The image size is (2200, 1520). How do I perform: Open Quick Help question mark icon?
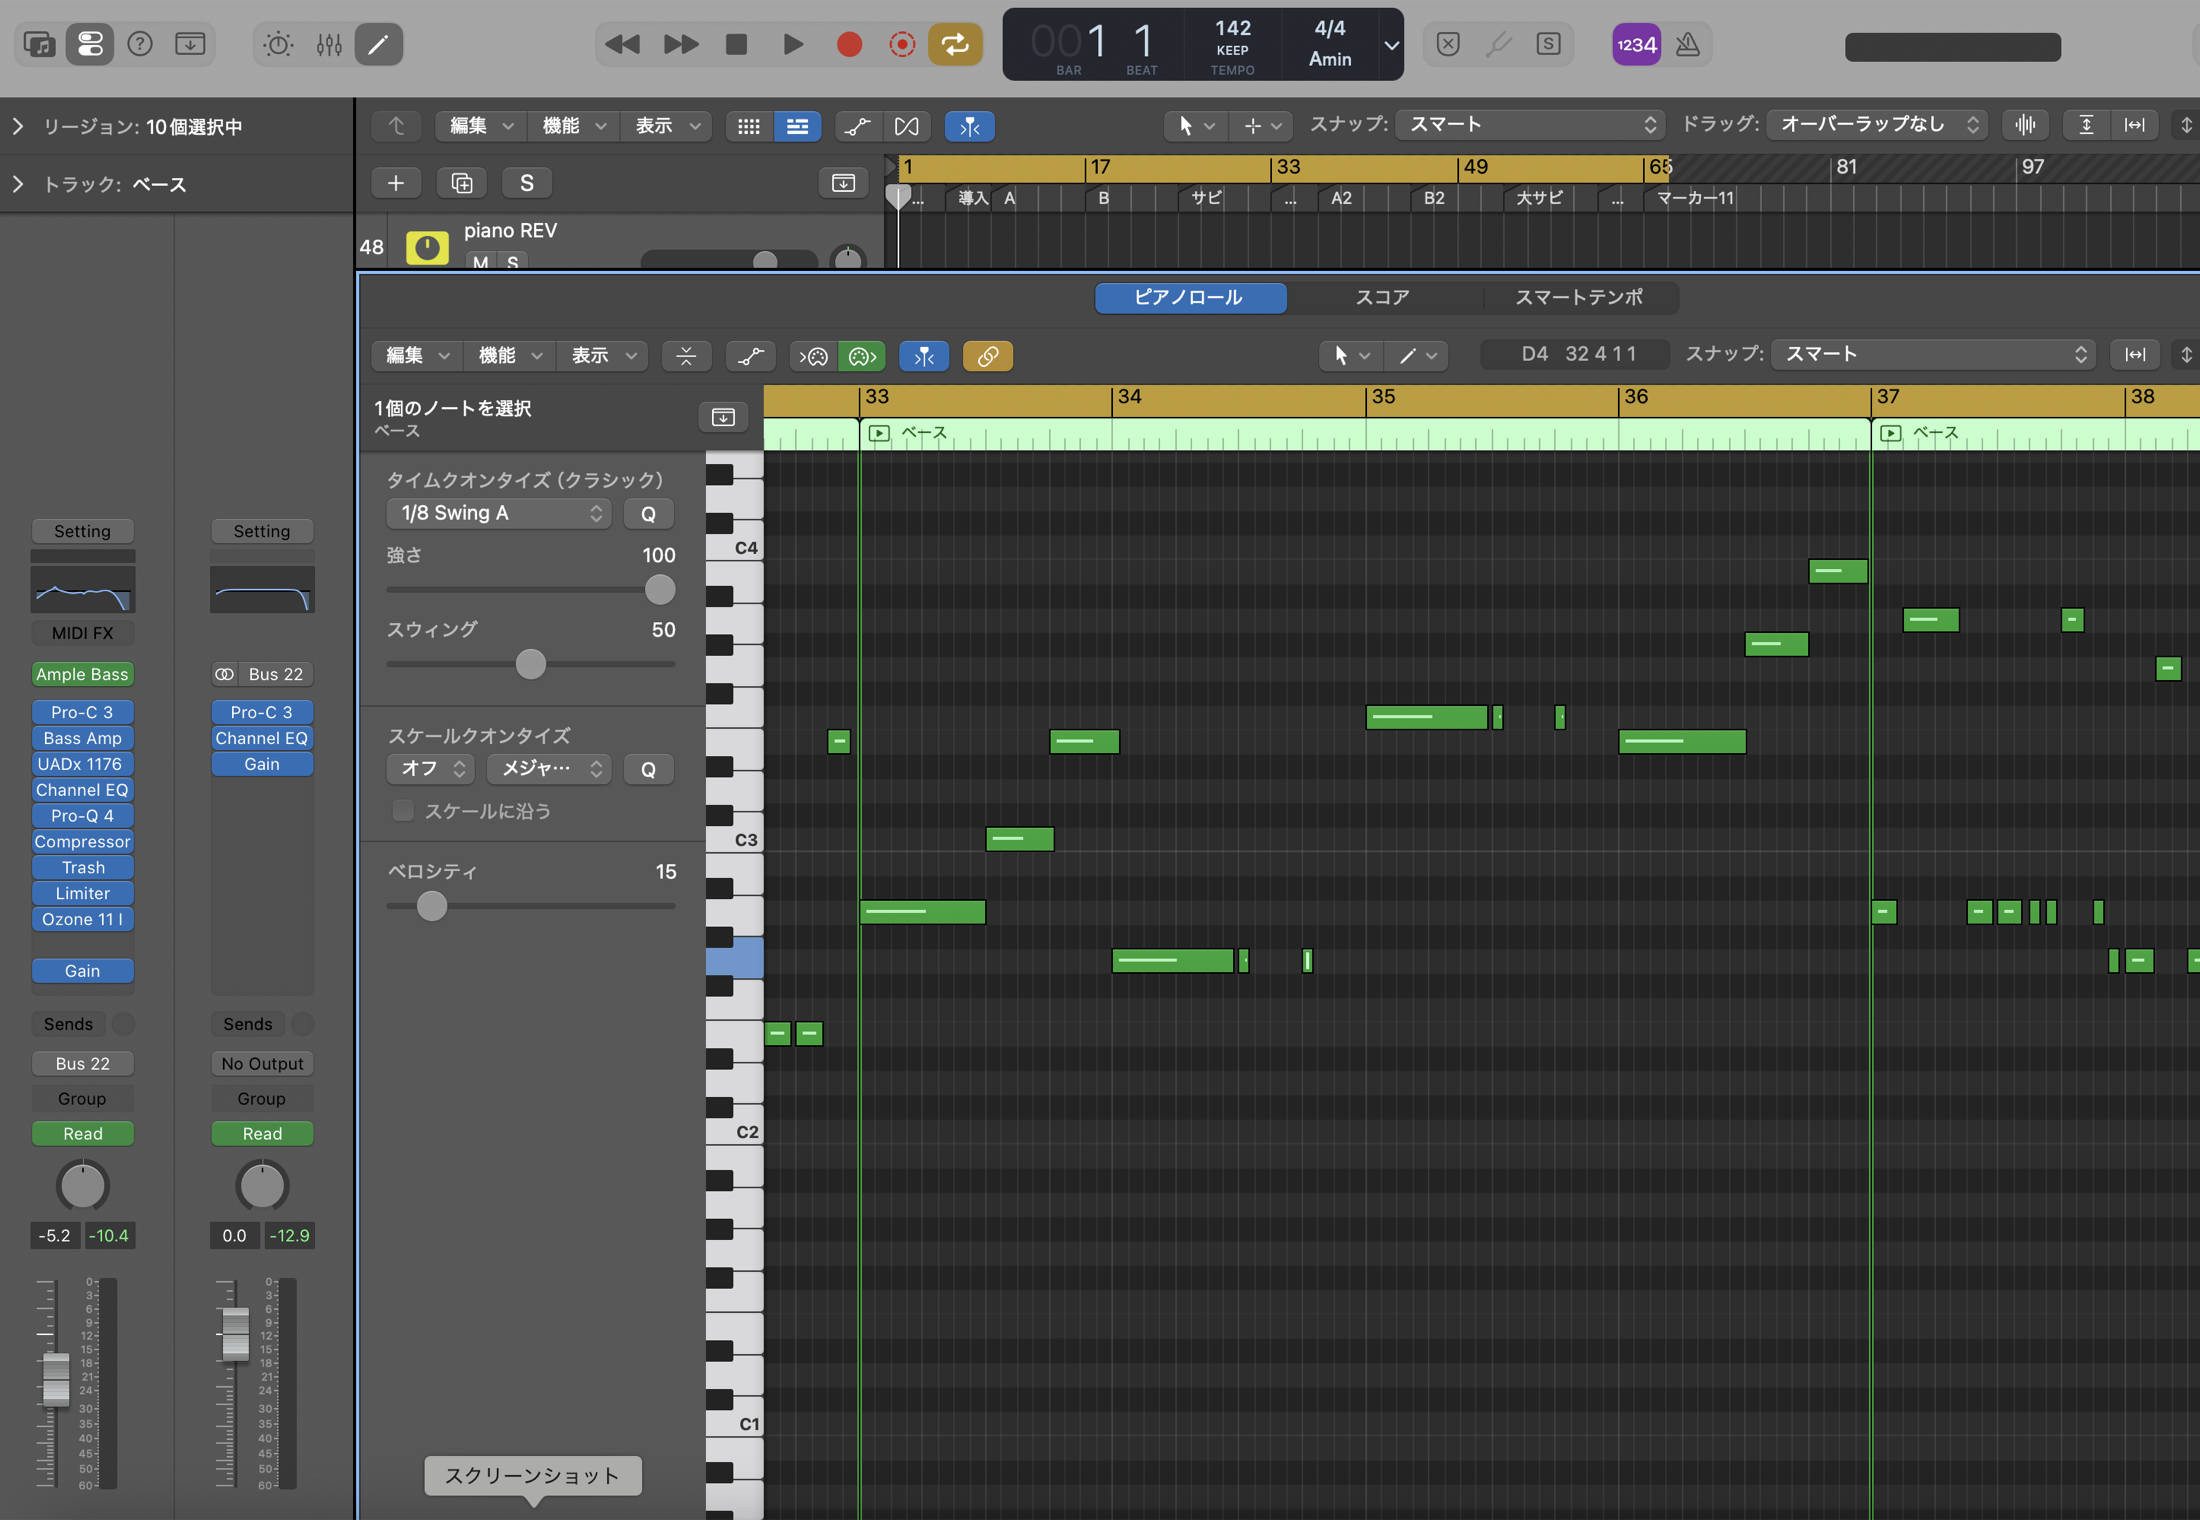(x=140, y=44)
